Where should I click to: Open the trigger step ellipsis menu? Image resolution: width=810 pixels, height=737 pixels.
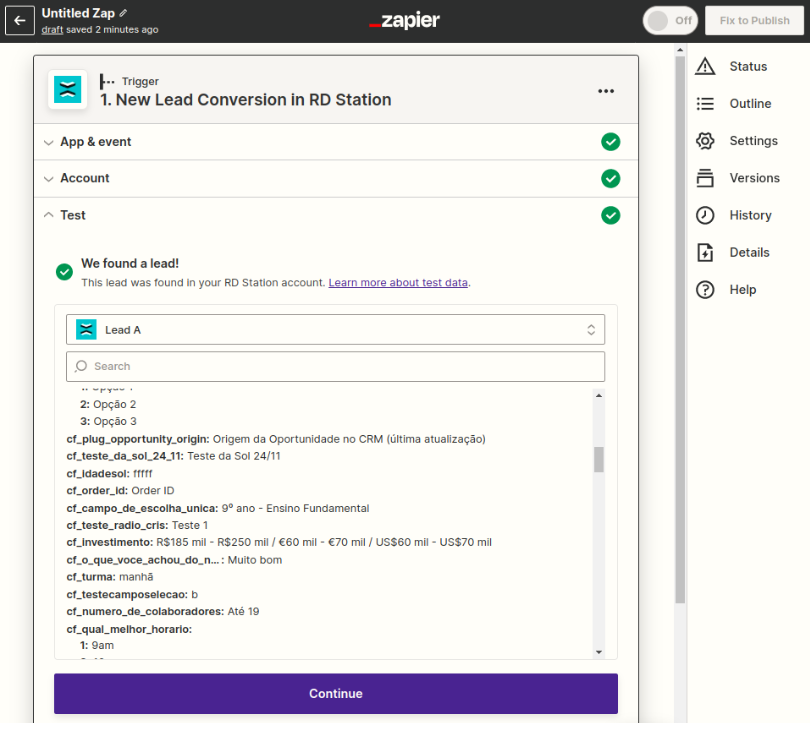[606, 90]
